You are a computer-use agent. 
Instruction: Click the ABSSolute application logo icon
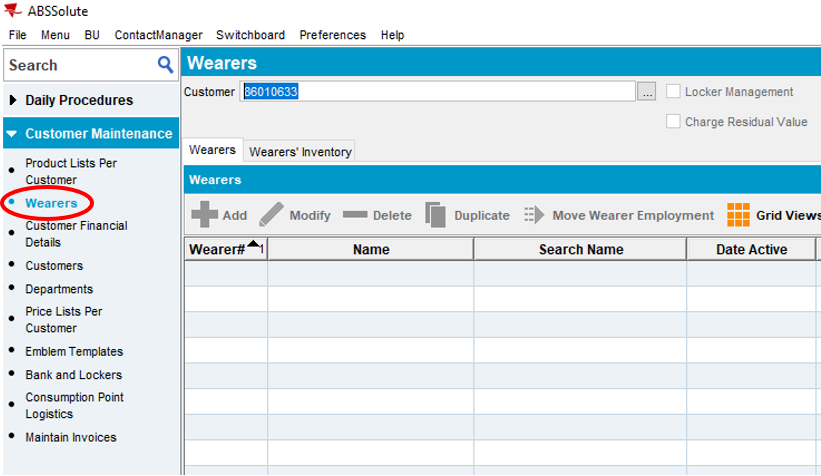(x=13, y=12)
